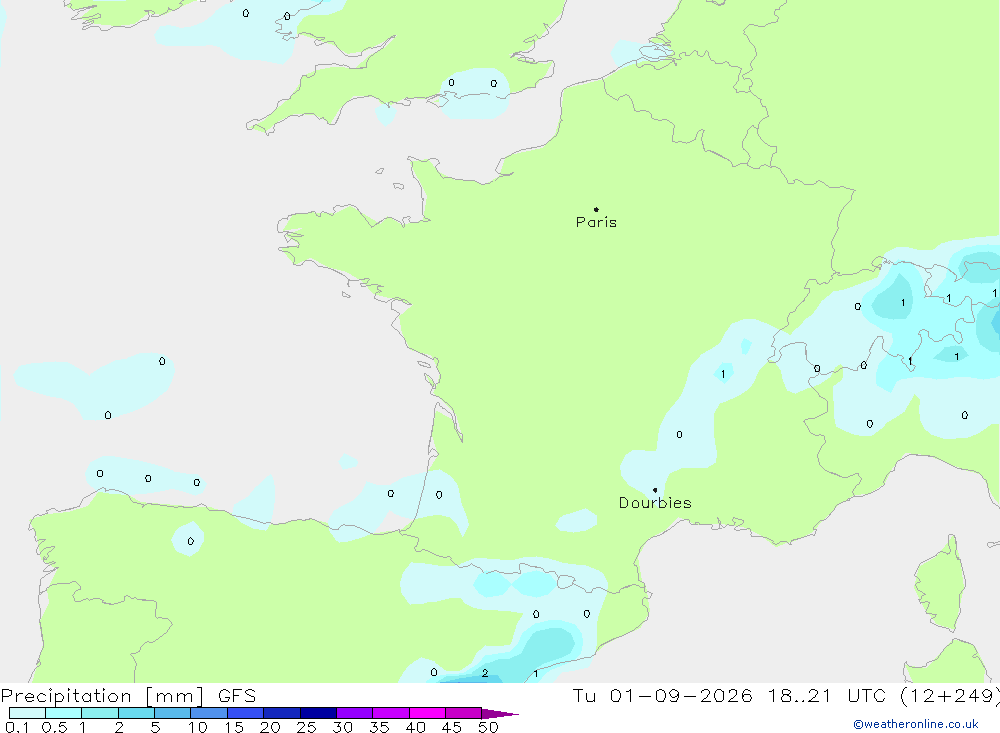Select the Paris map label
The width and height of the screenshot is (1000, 733).
tap(596, 222)
